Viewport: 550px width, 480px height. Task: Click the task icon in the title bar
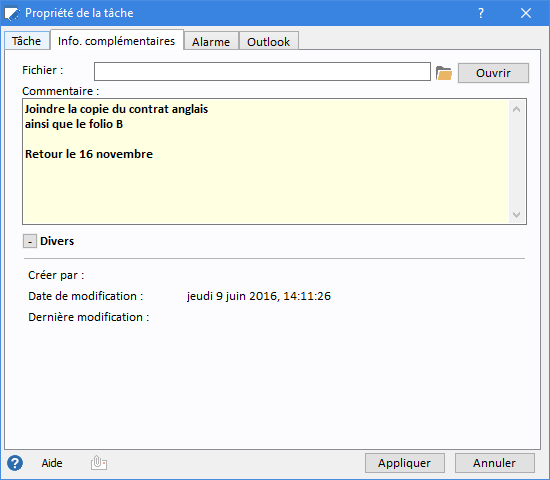[x=12, y=13]
